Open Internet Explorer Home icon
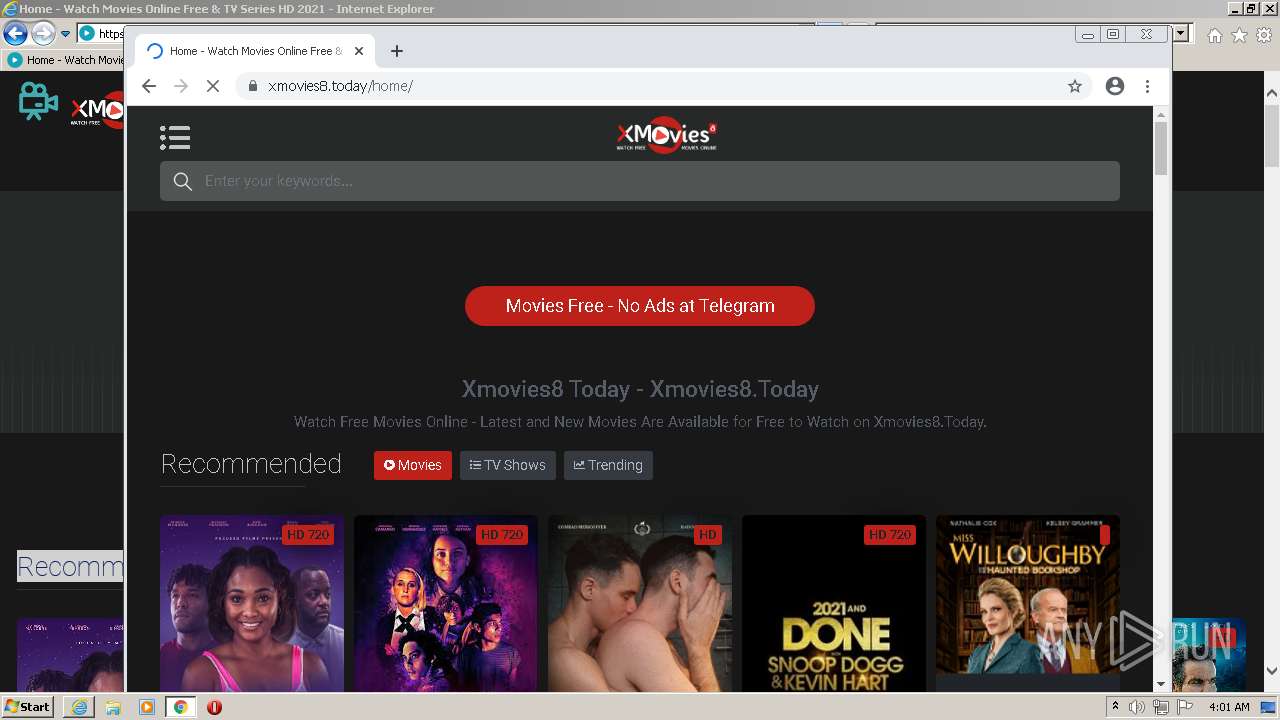Image resolution: width=1280 pixels, height=720 pixels. click(x=1215, y=35)
